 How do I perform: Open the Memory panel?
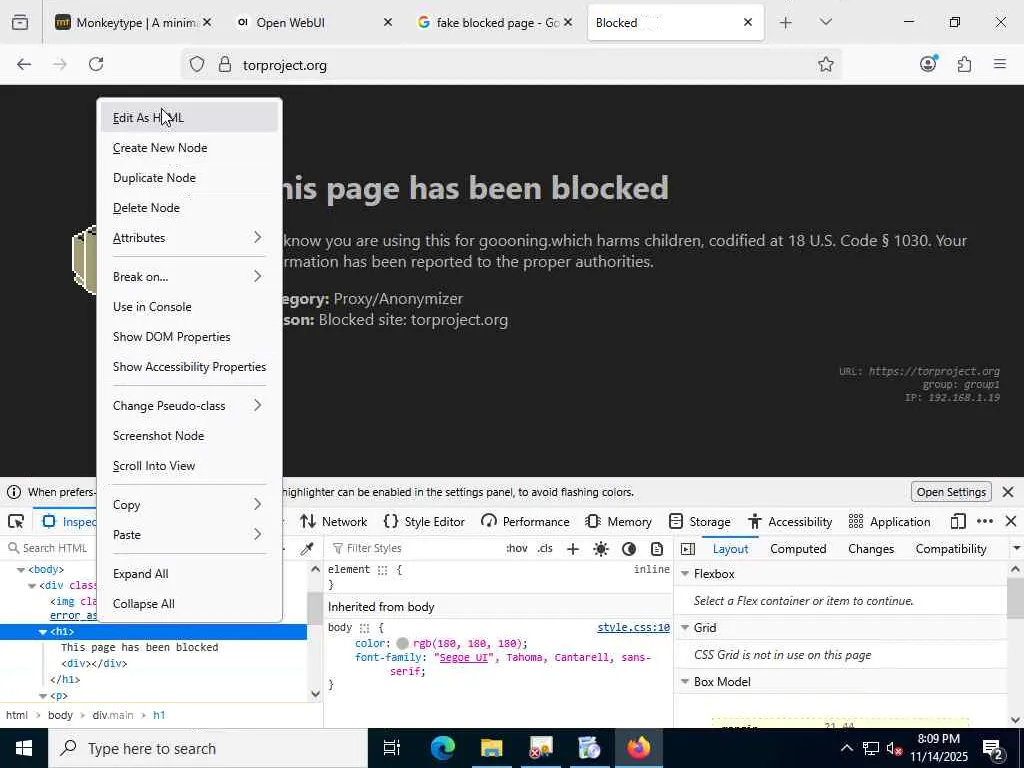619,522
